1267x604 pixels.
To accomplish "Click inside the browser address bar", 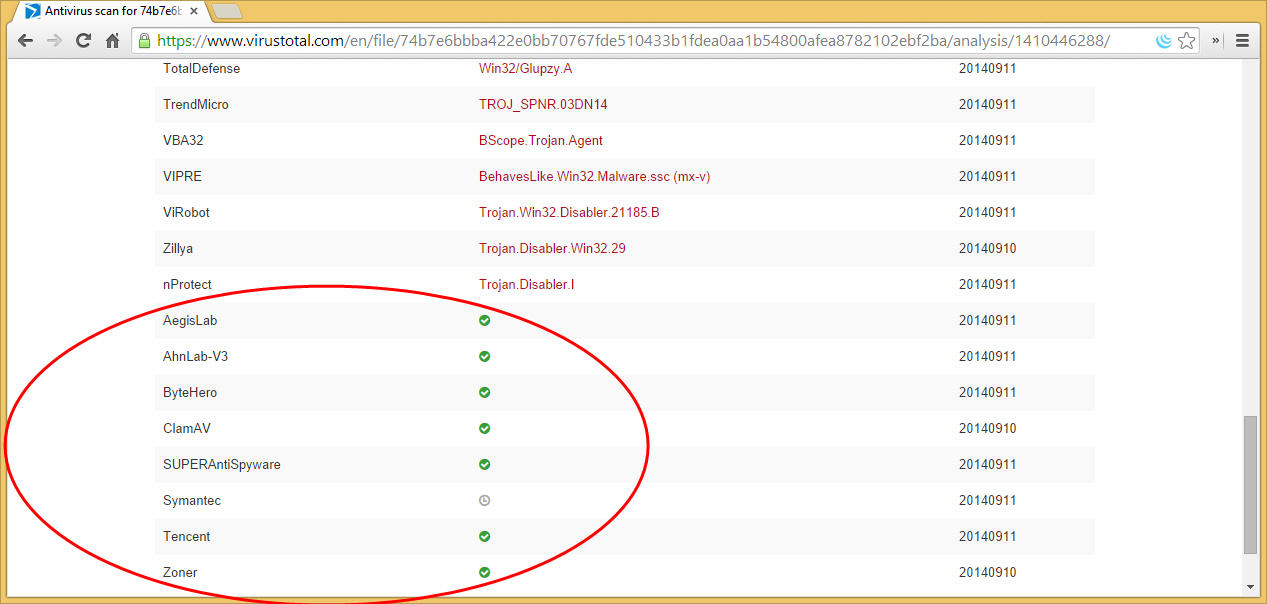I will tap(600, 40).
